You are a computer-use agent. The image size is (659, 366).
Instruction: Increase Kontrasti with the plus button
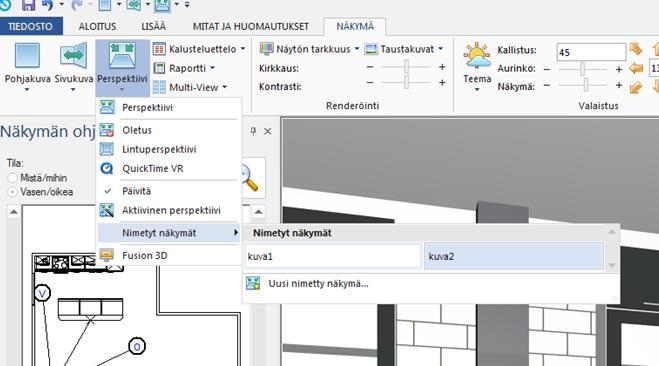(442, 83)
